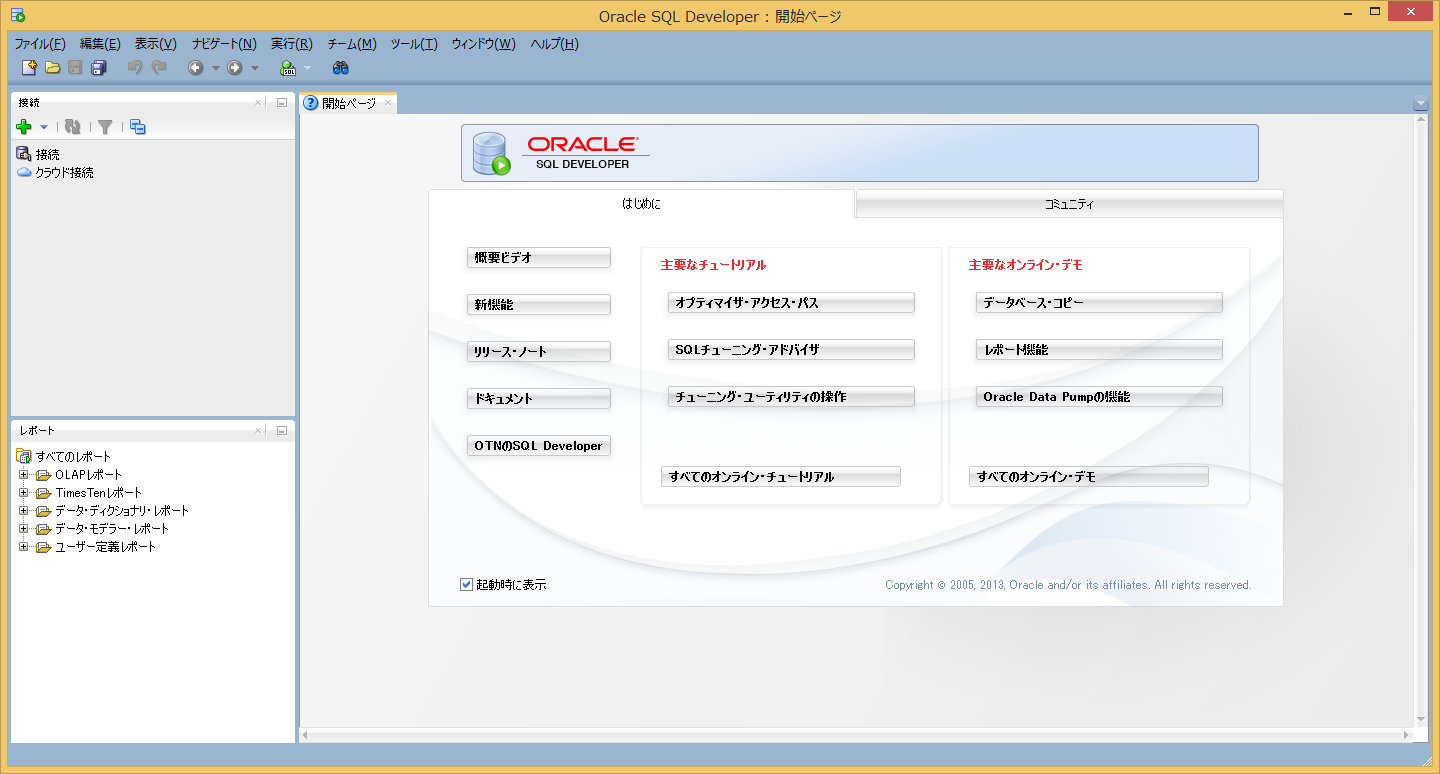Toggle the 起動時に表示 checkbox
This screenshot has height=774, width=1440.
pyautogui.click(x=466, y=584)
